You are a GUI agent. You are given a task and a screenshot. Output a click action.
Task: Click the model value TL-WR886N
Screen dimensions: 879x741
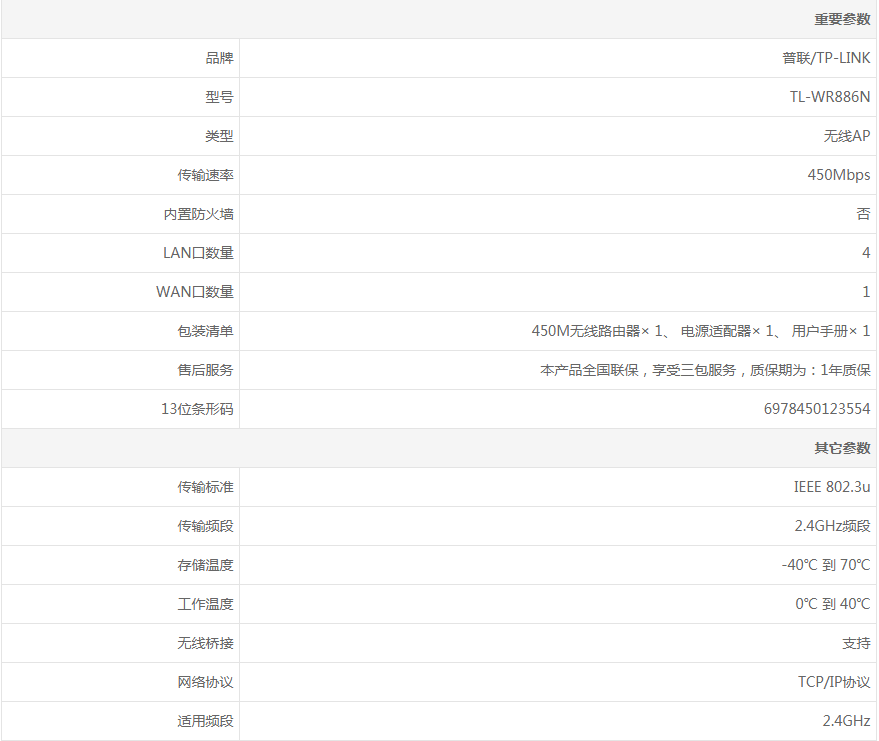coord(830,97)
